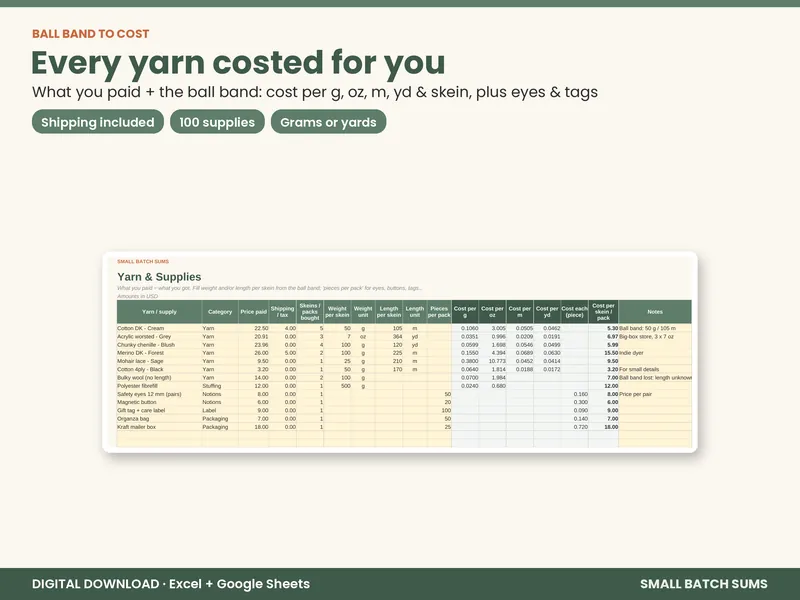This screenshot has width=800, height=600.
Task: Select the 'Cost per skein / pack' header
Action: (x=604, y=312)
